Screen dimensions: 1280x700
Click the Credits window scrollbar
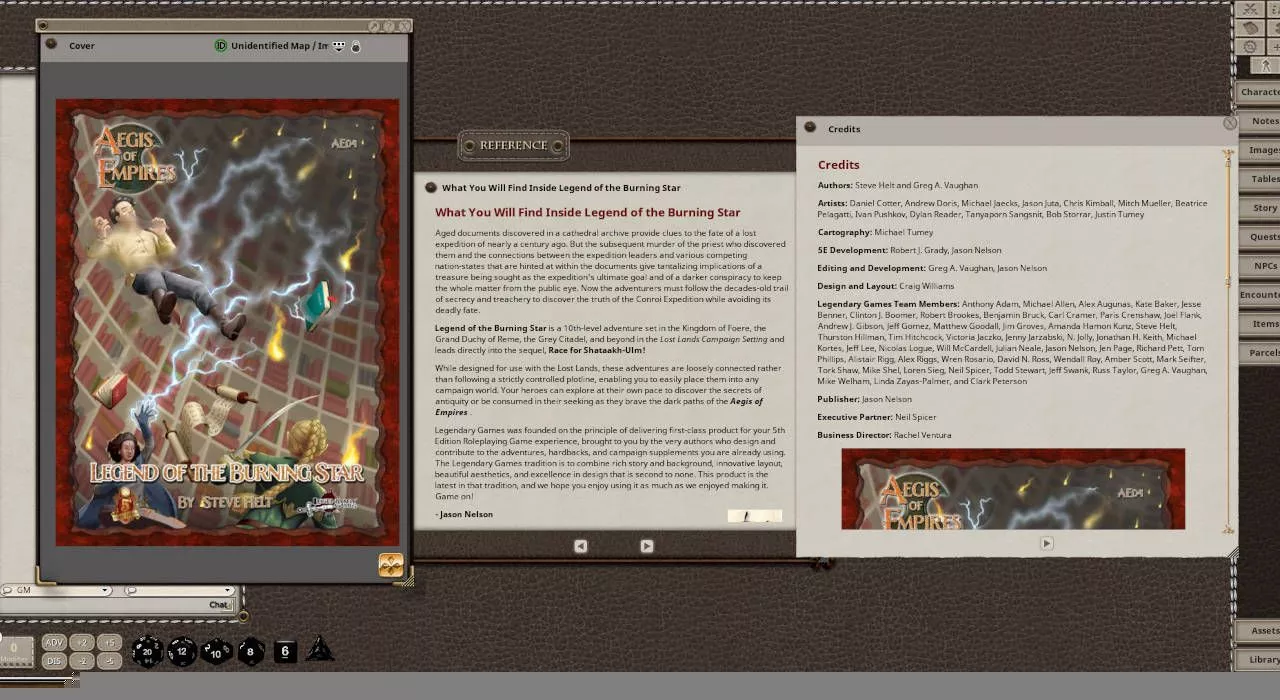(x=1228, y=340)
